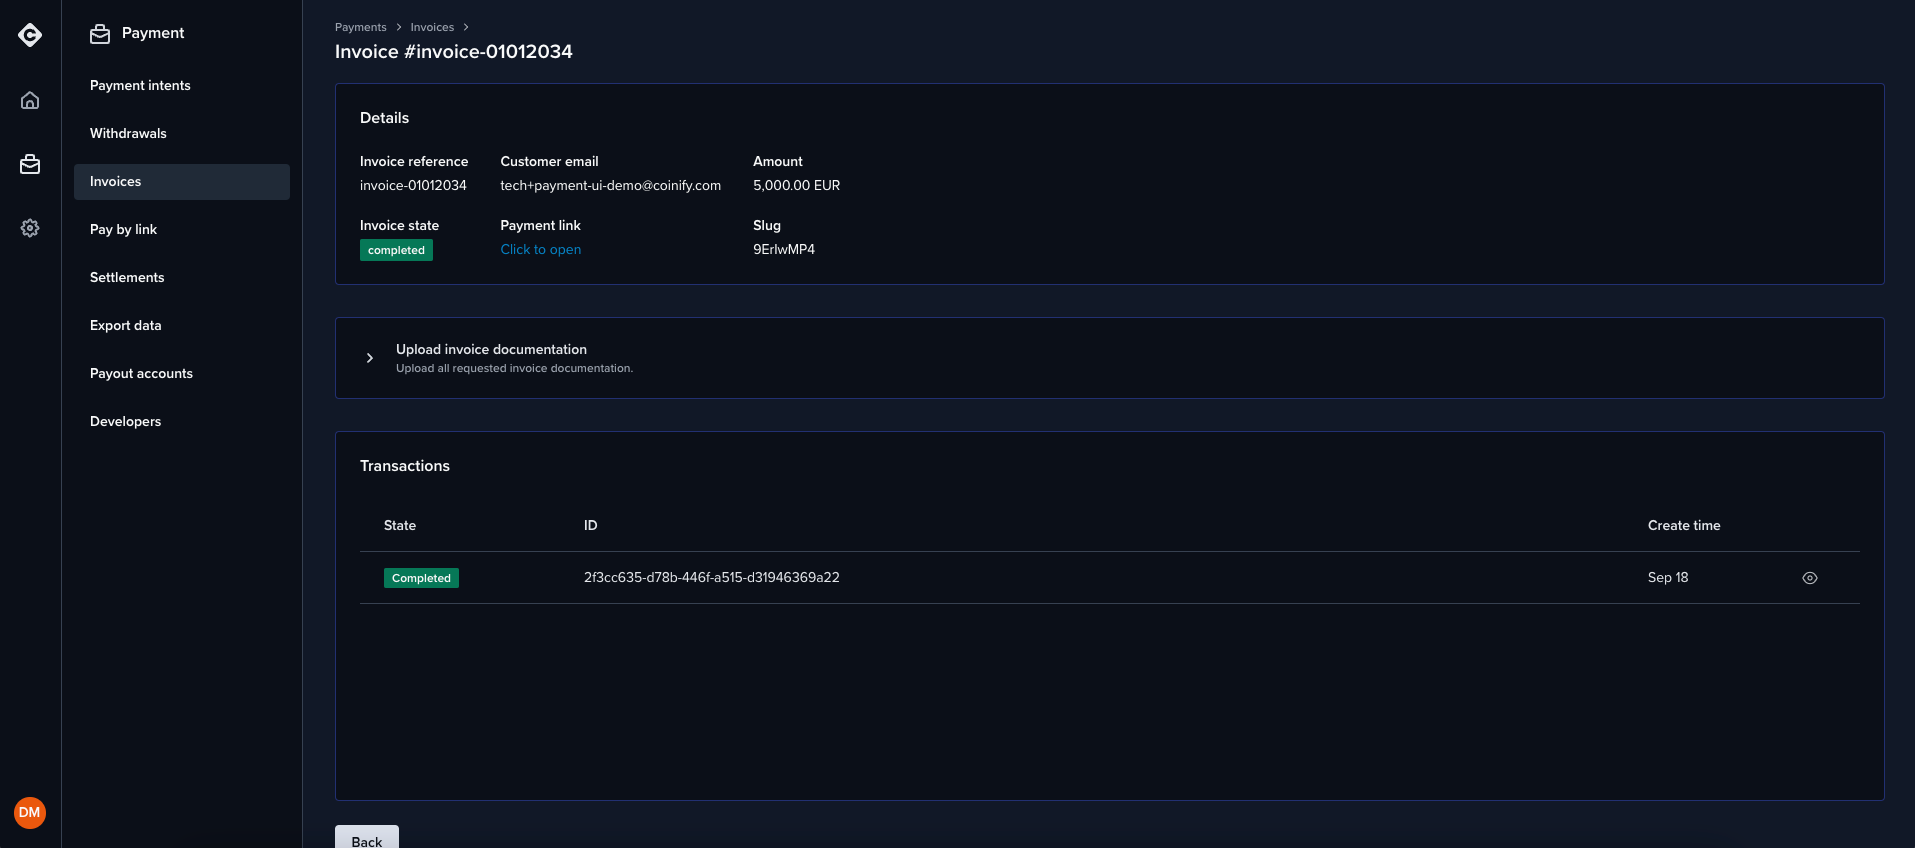
Task: Click the DM user avatar
Action: (x=30, y=812)
